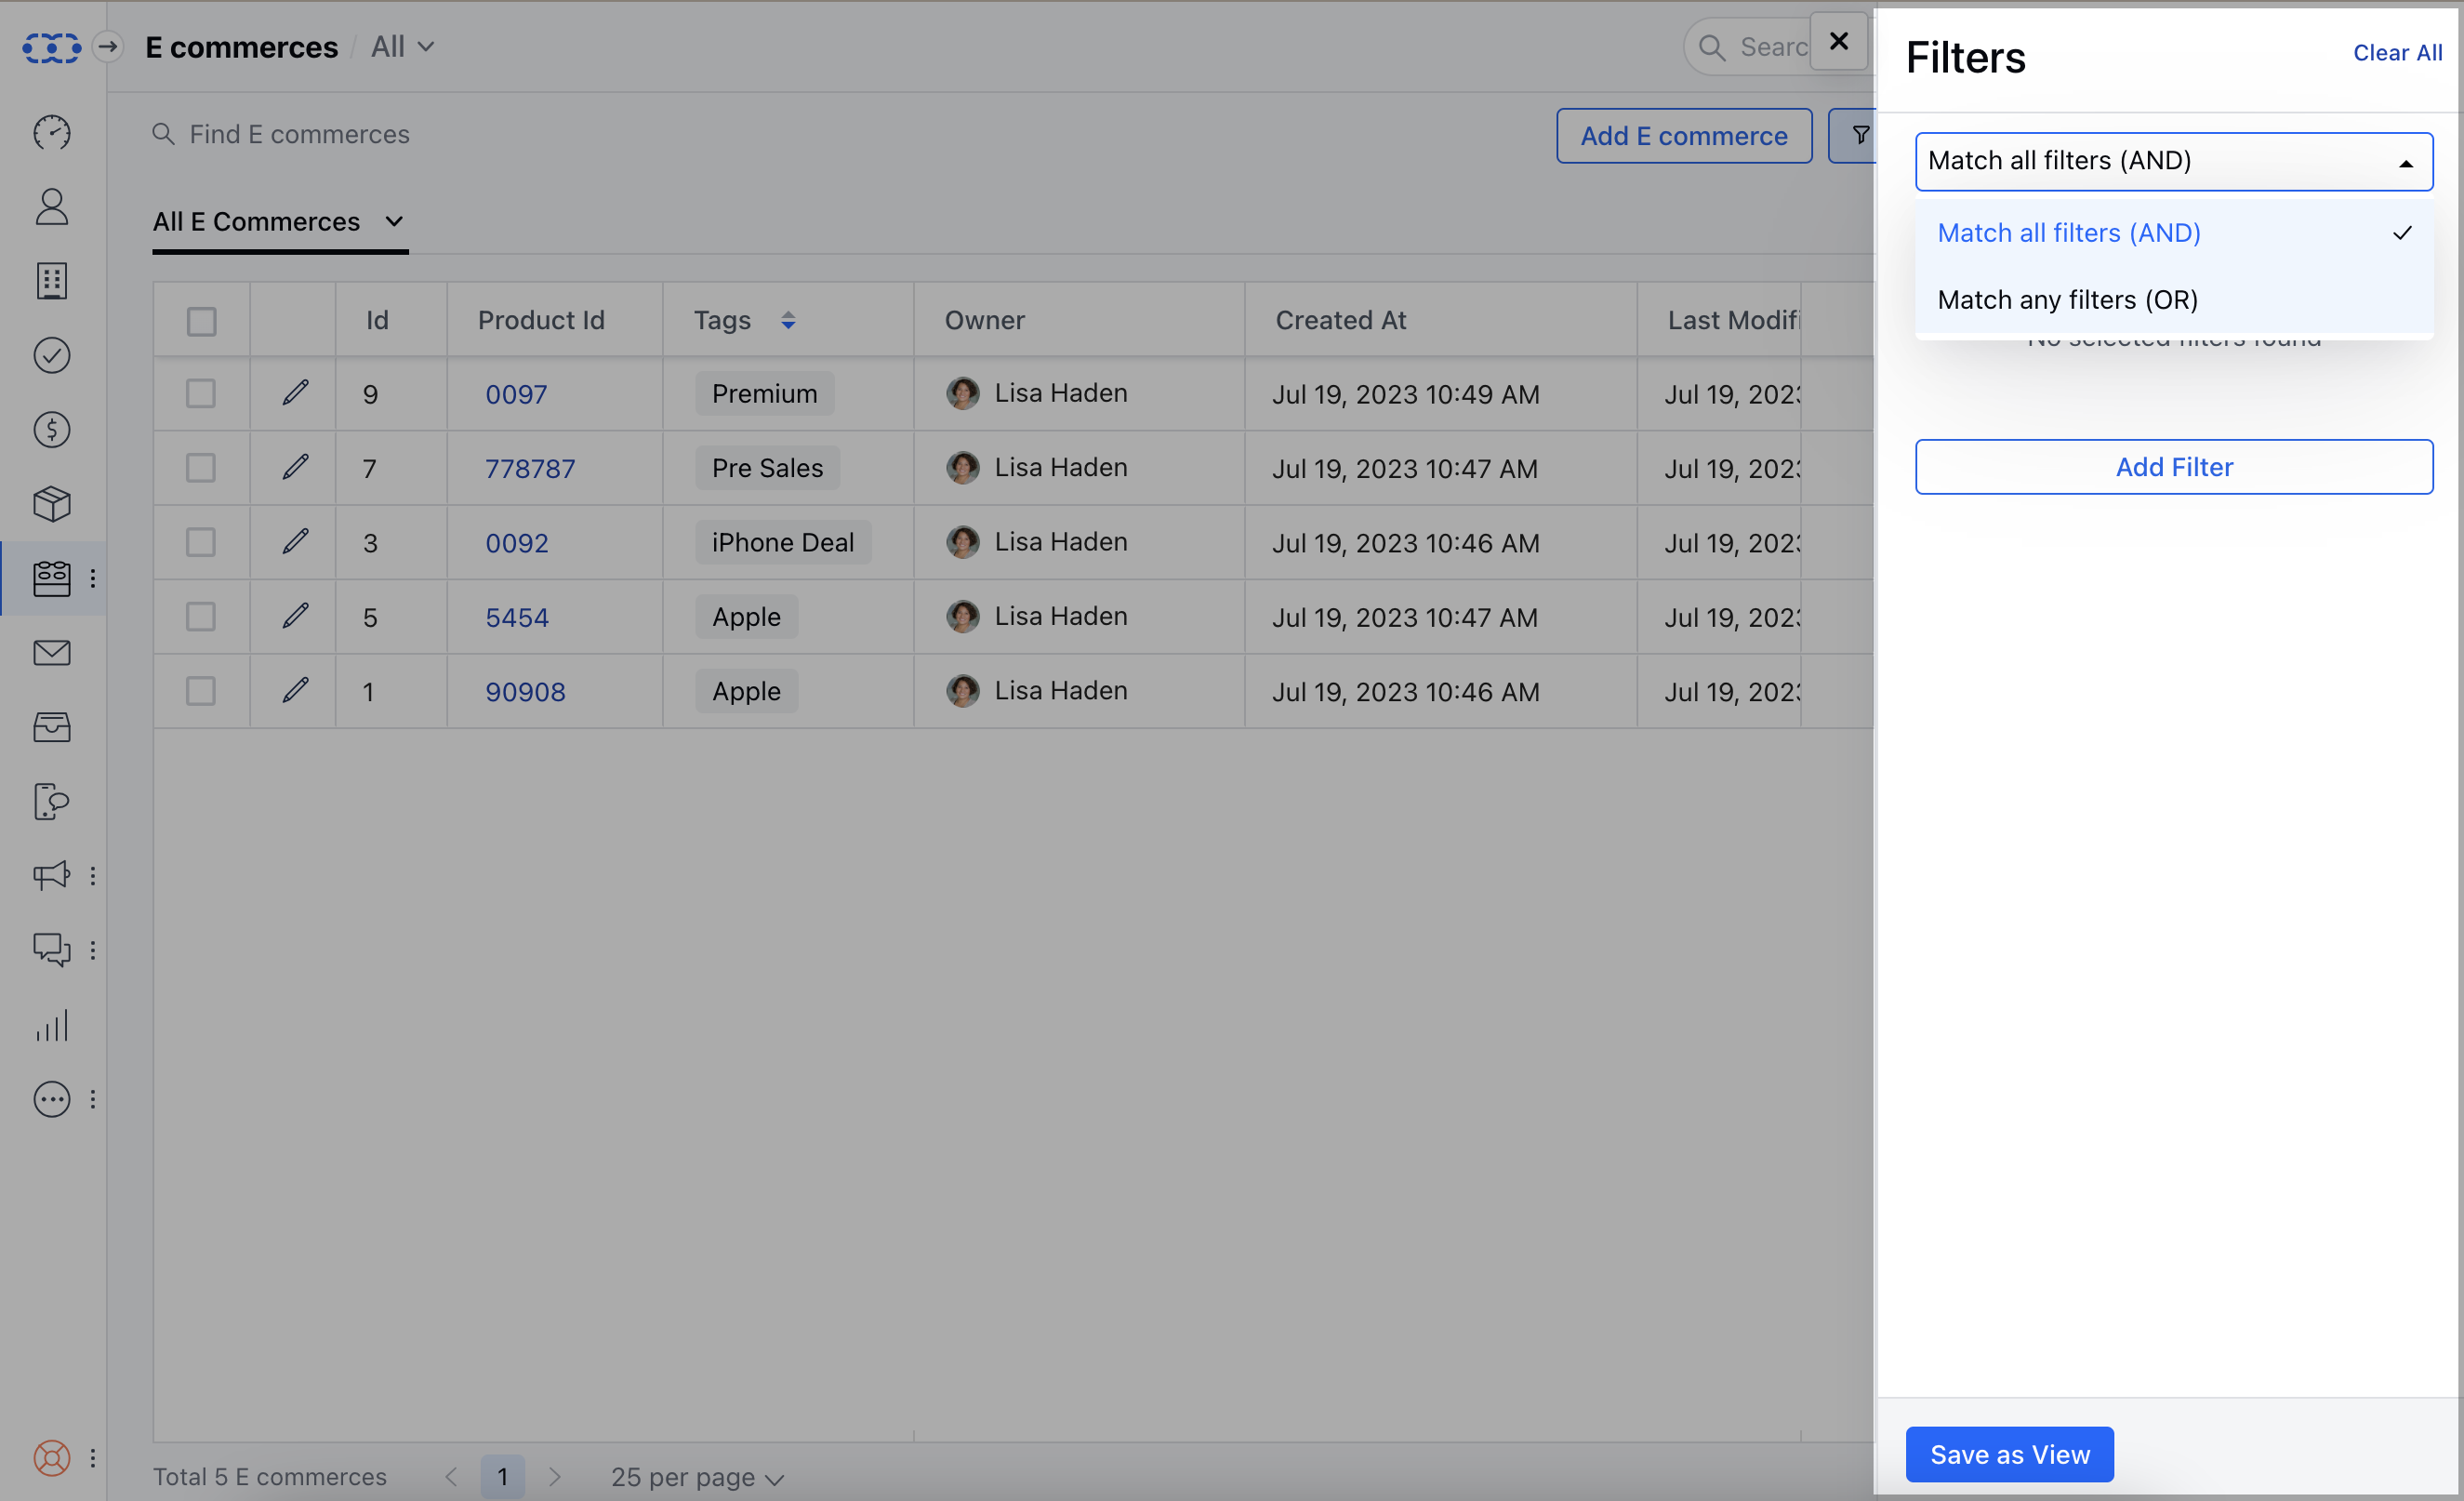
Task: Expand the All dropdown beside E commerces title
Action: pos(402,47)
